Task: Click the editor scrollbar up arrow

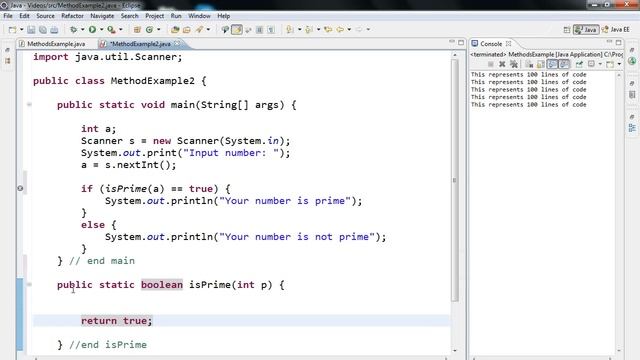Action: (x=455, y=54)
